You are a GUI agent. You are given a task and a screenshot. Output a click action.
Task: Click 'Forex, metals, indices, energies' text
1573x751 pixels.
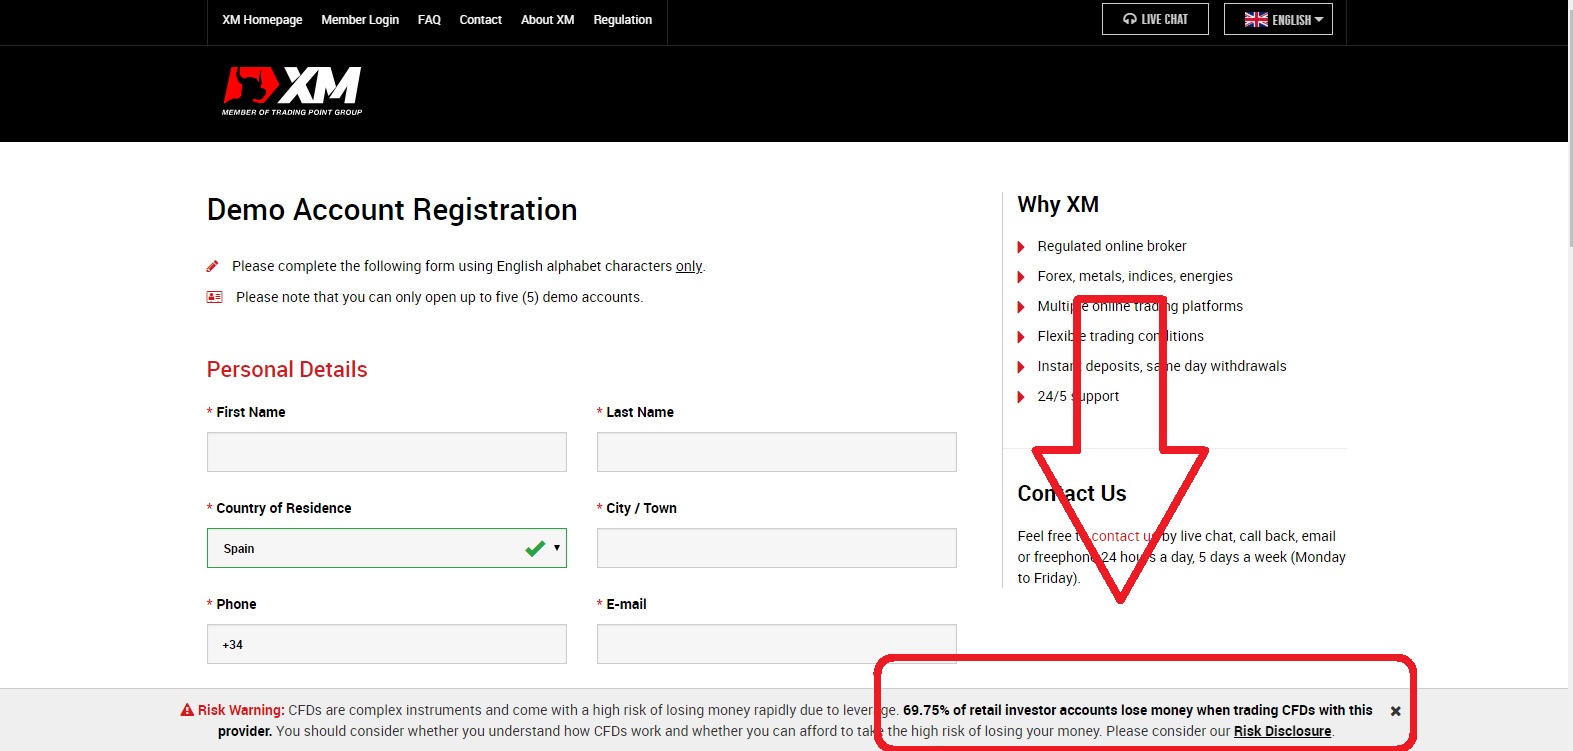(x=1135, y=276)
